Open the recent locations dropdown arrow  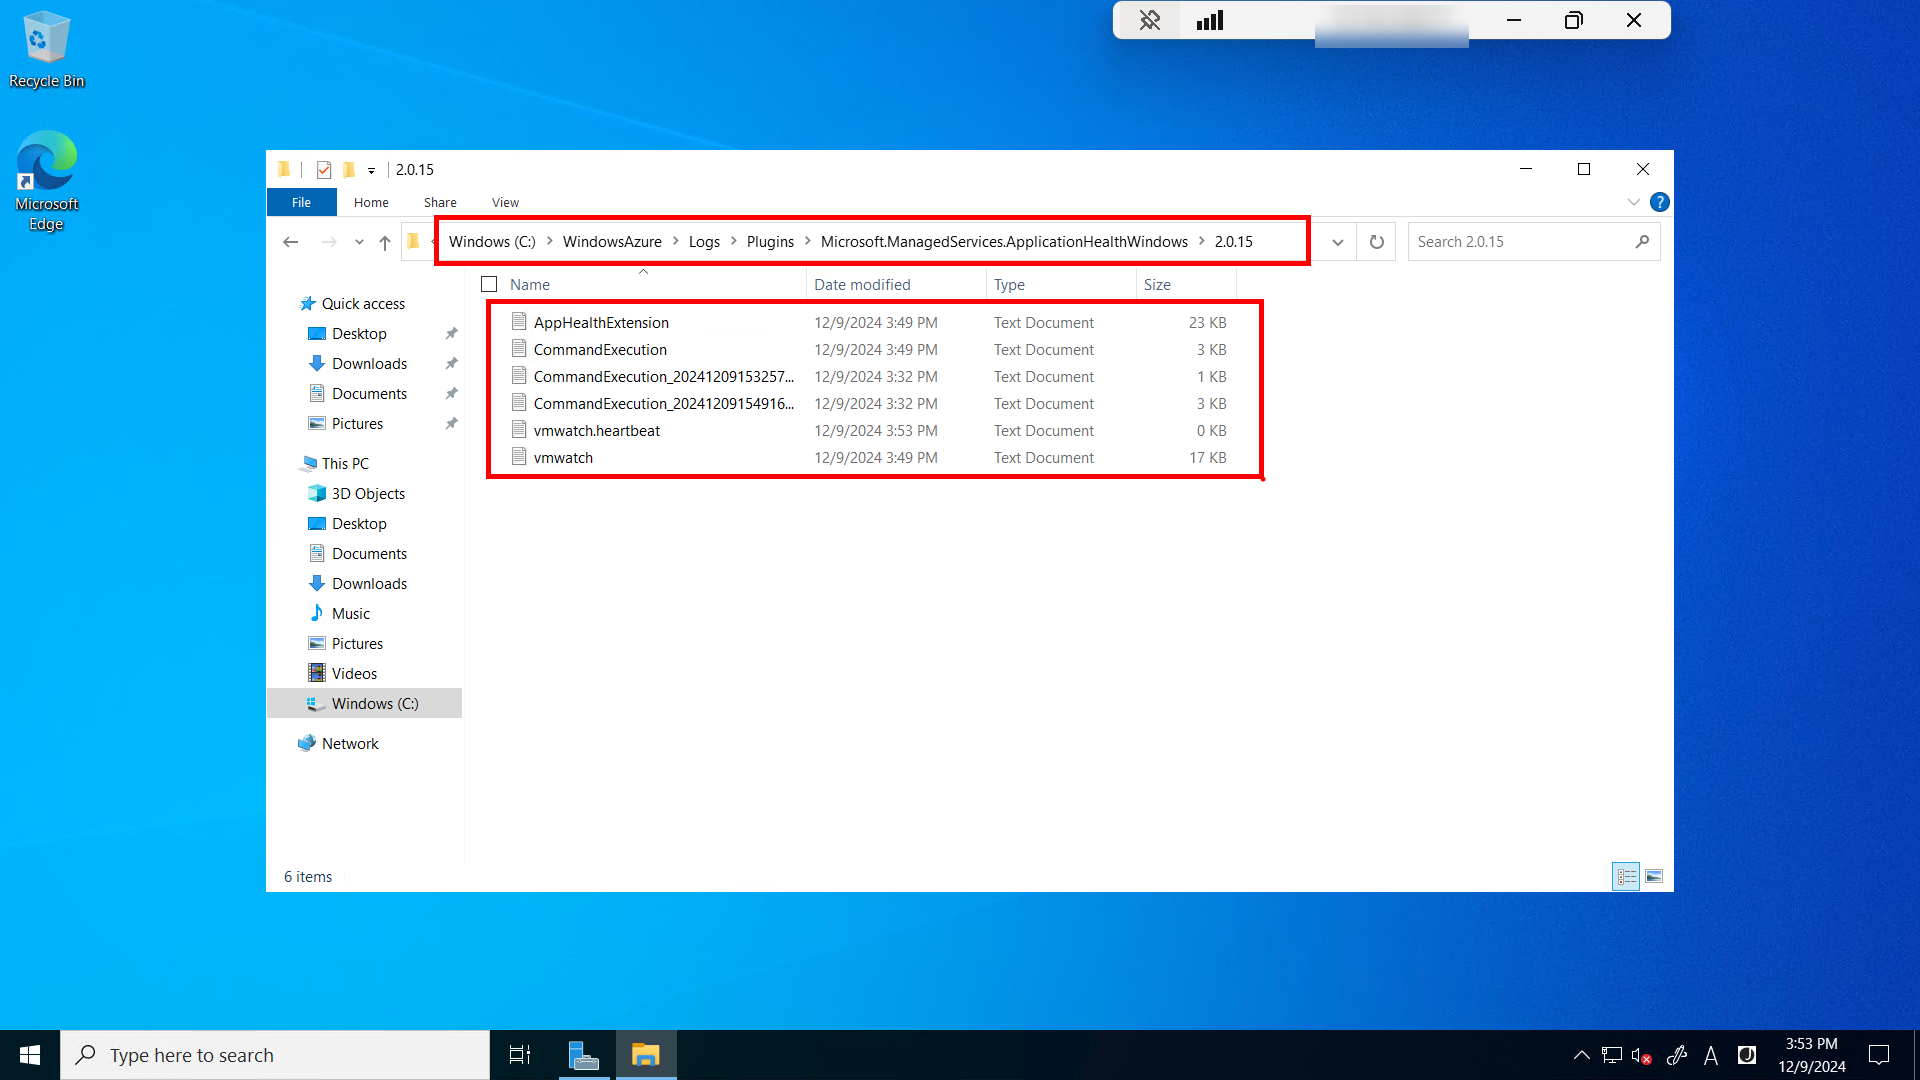click(359, 242)
